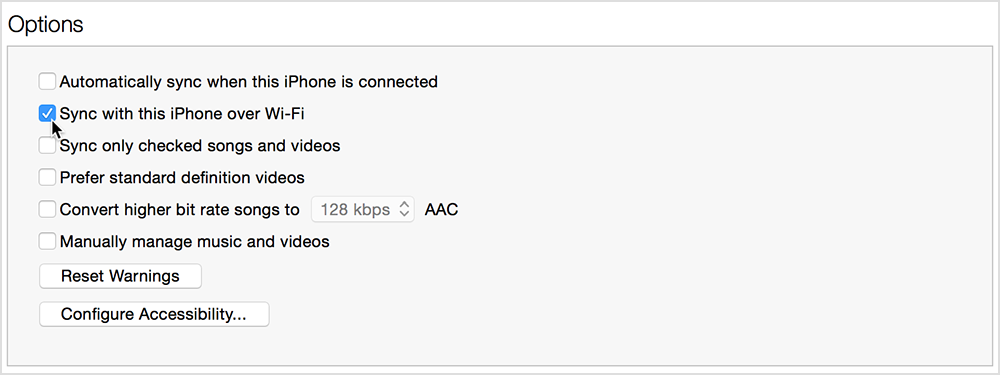Check the Convert higher bit rate songs box
1000x376 pixels.
click(x=47, y=209)
